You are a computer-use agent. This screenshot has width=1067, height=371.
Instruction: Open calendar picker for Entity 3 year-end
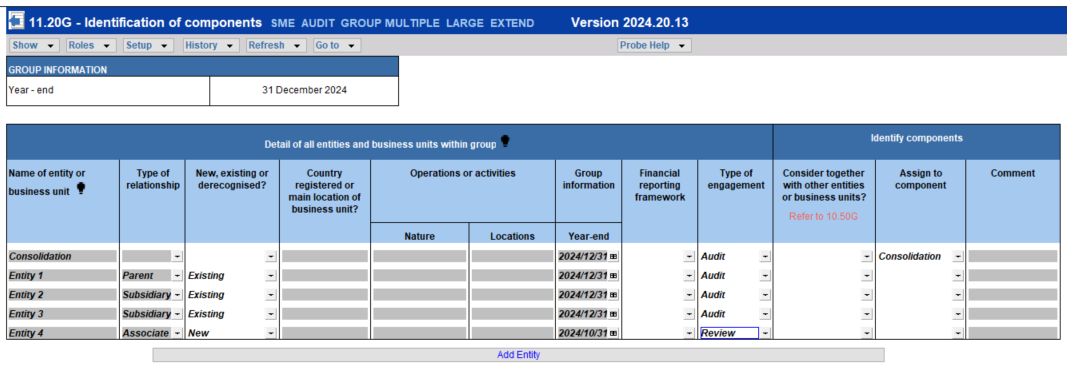coord(614,314)
